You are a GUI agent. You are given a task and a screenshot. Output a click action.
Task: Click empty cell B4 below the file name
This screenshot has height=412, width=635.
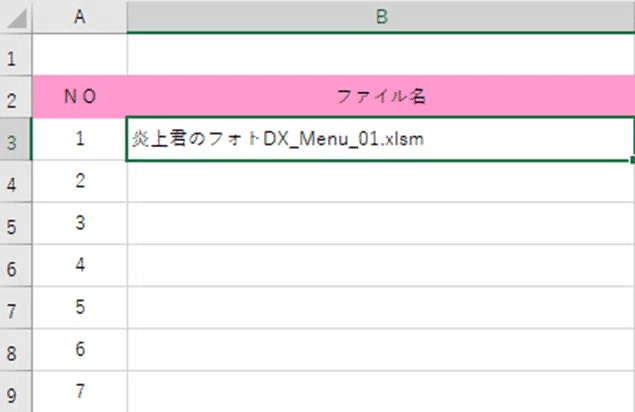[381, 181]
